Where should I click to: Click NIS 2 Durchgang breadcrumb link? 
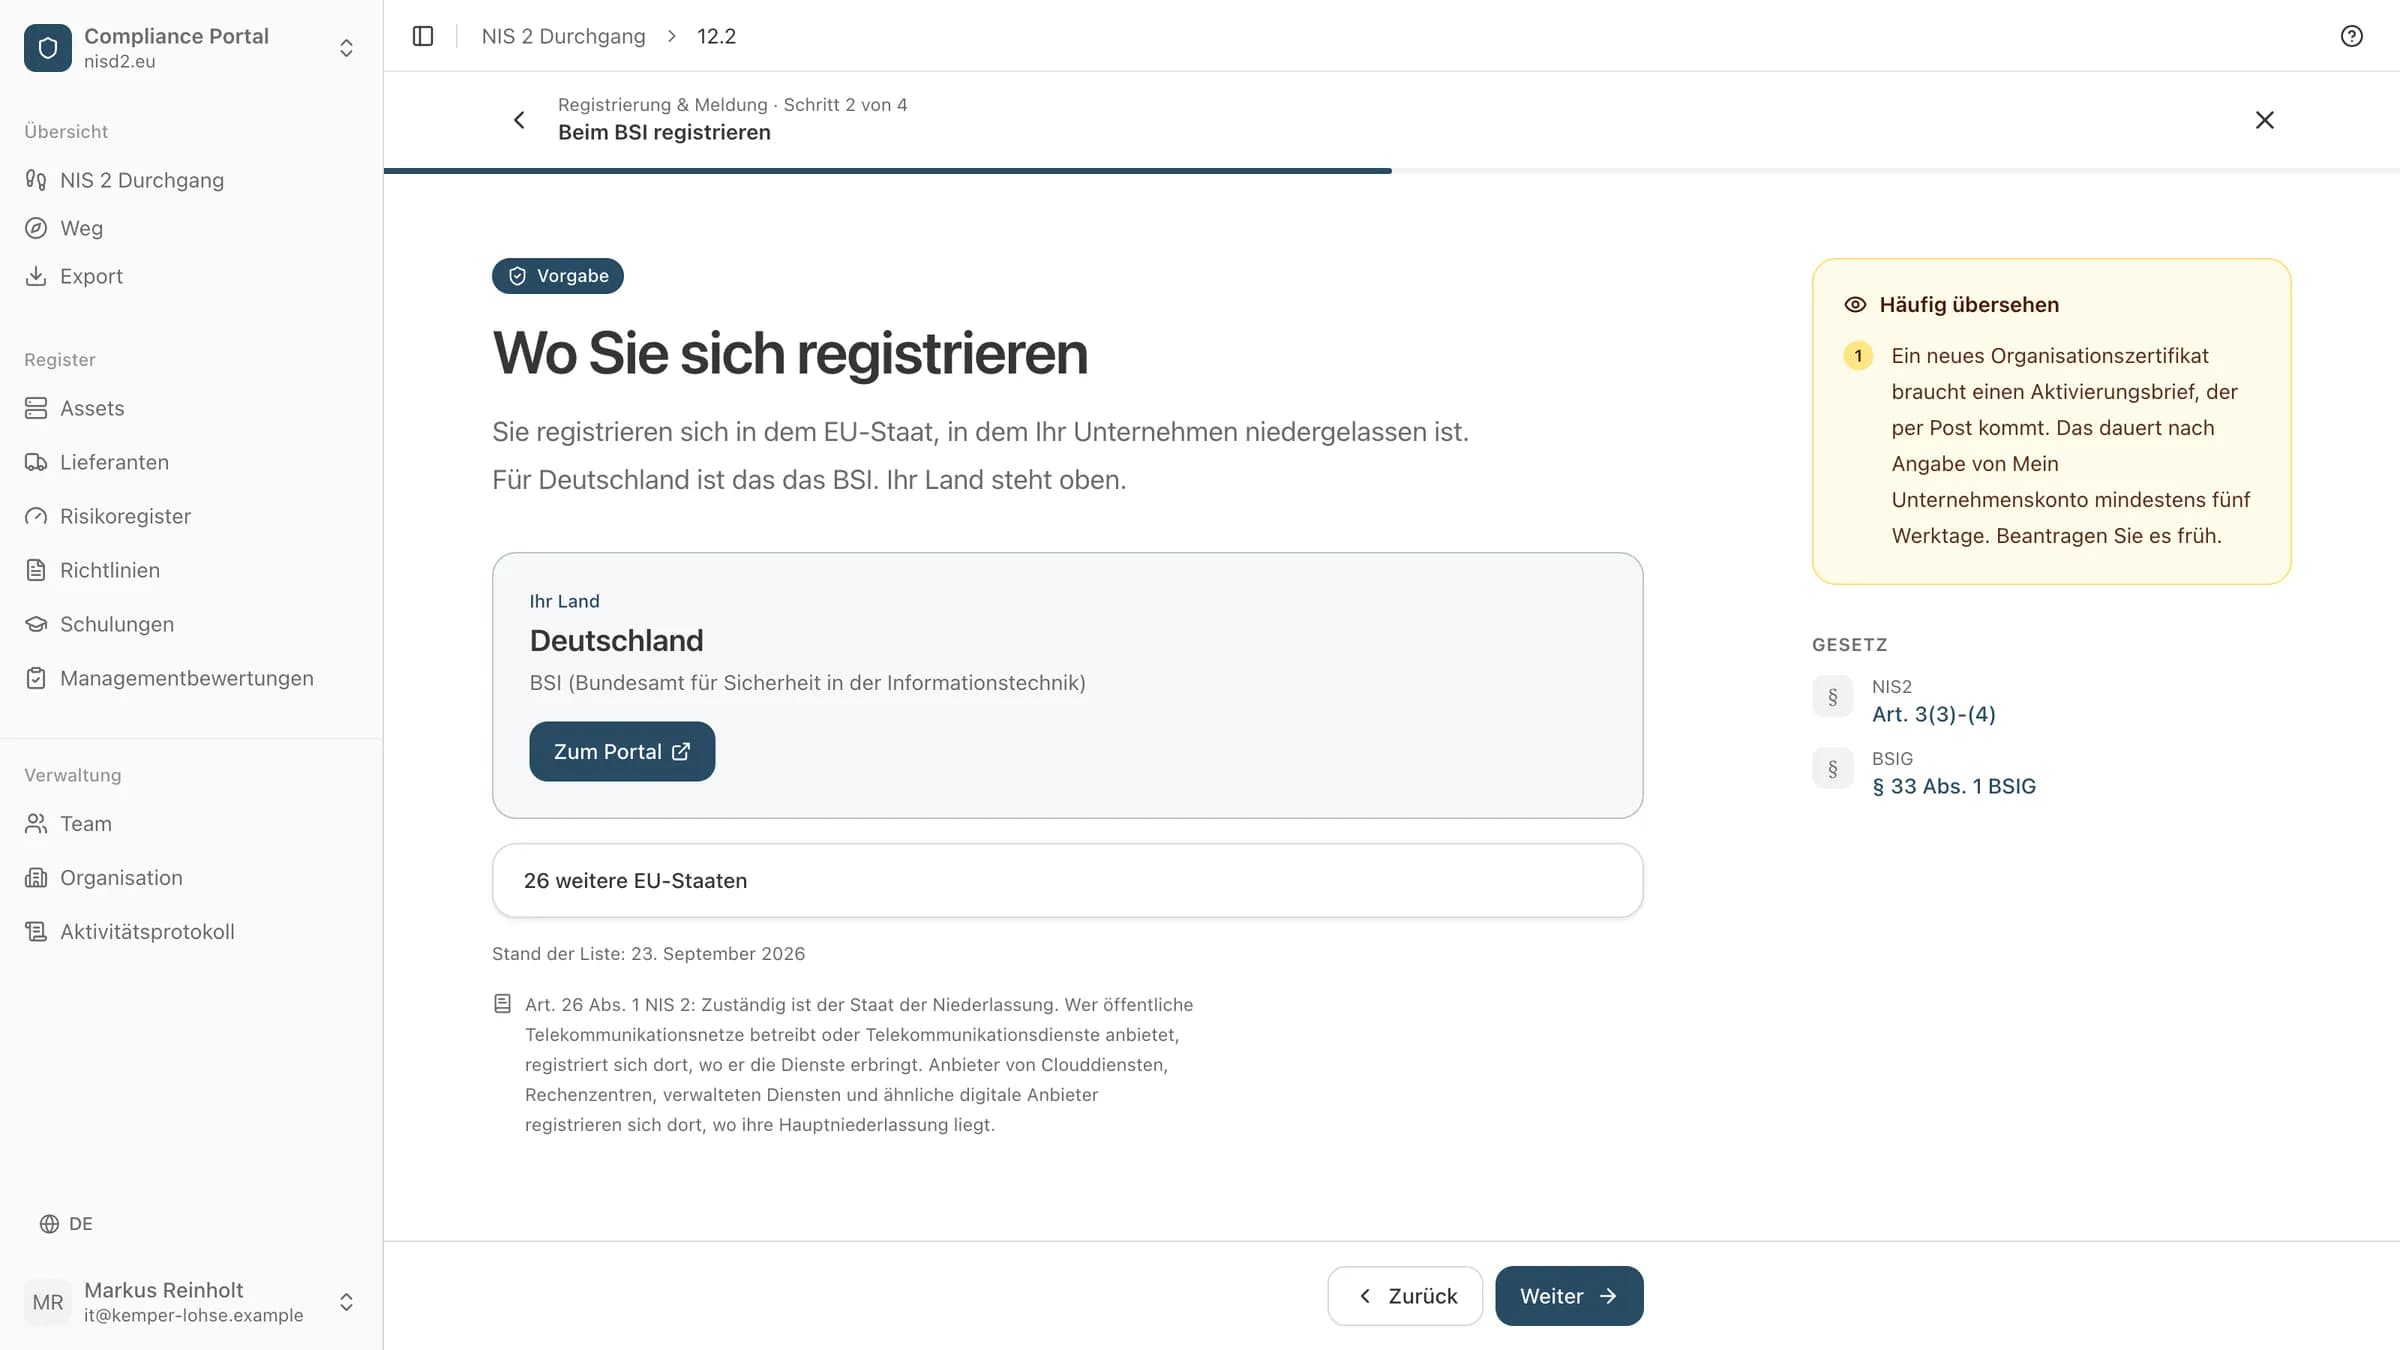[563, 36]
